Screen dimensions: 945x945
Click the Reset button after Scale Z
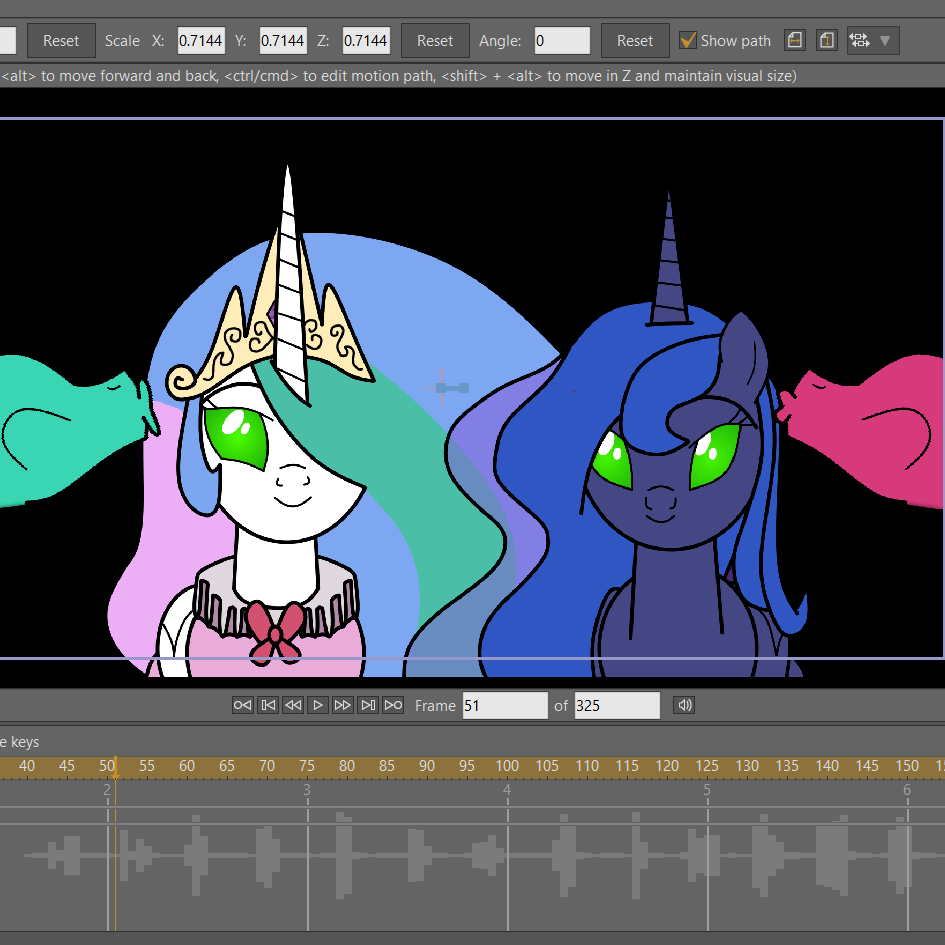point(435,40)
